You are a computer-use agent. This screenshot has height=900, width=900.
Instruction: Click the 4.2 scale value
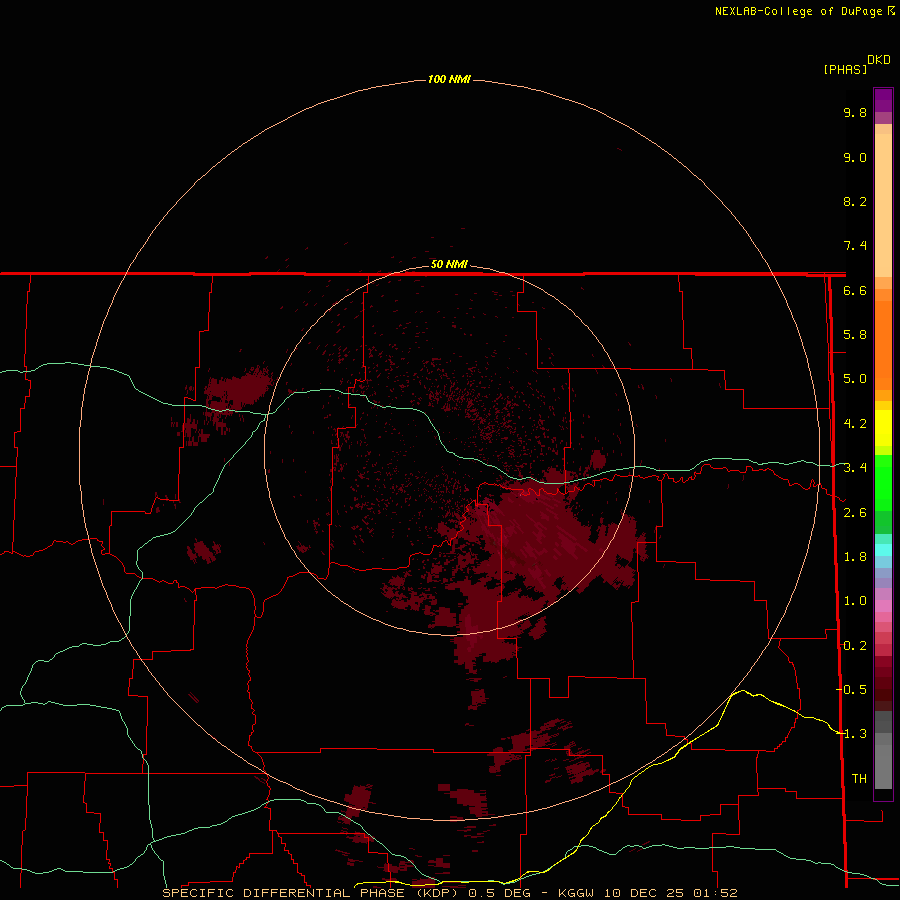pos(855,424)
